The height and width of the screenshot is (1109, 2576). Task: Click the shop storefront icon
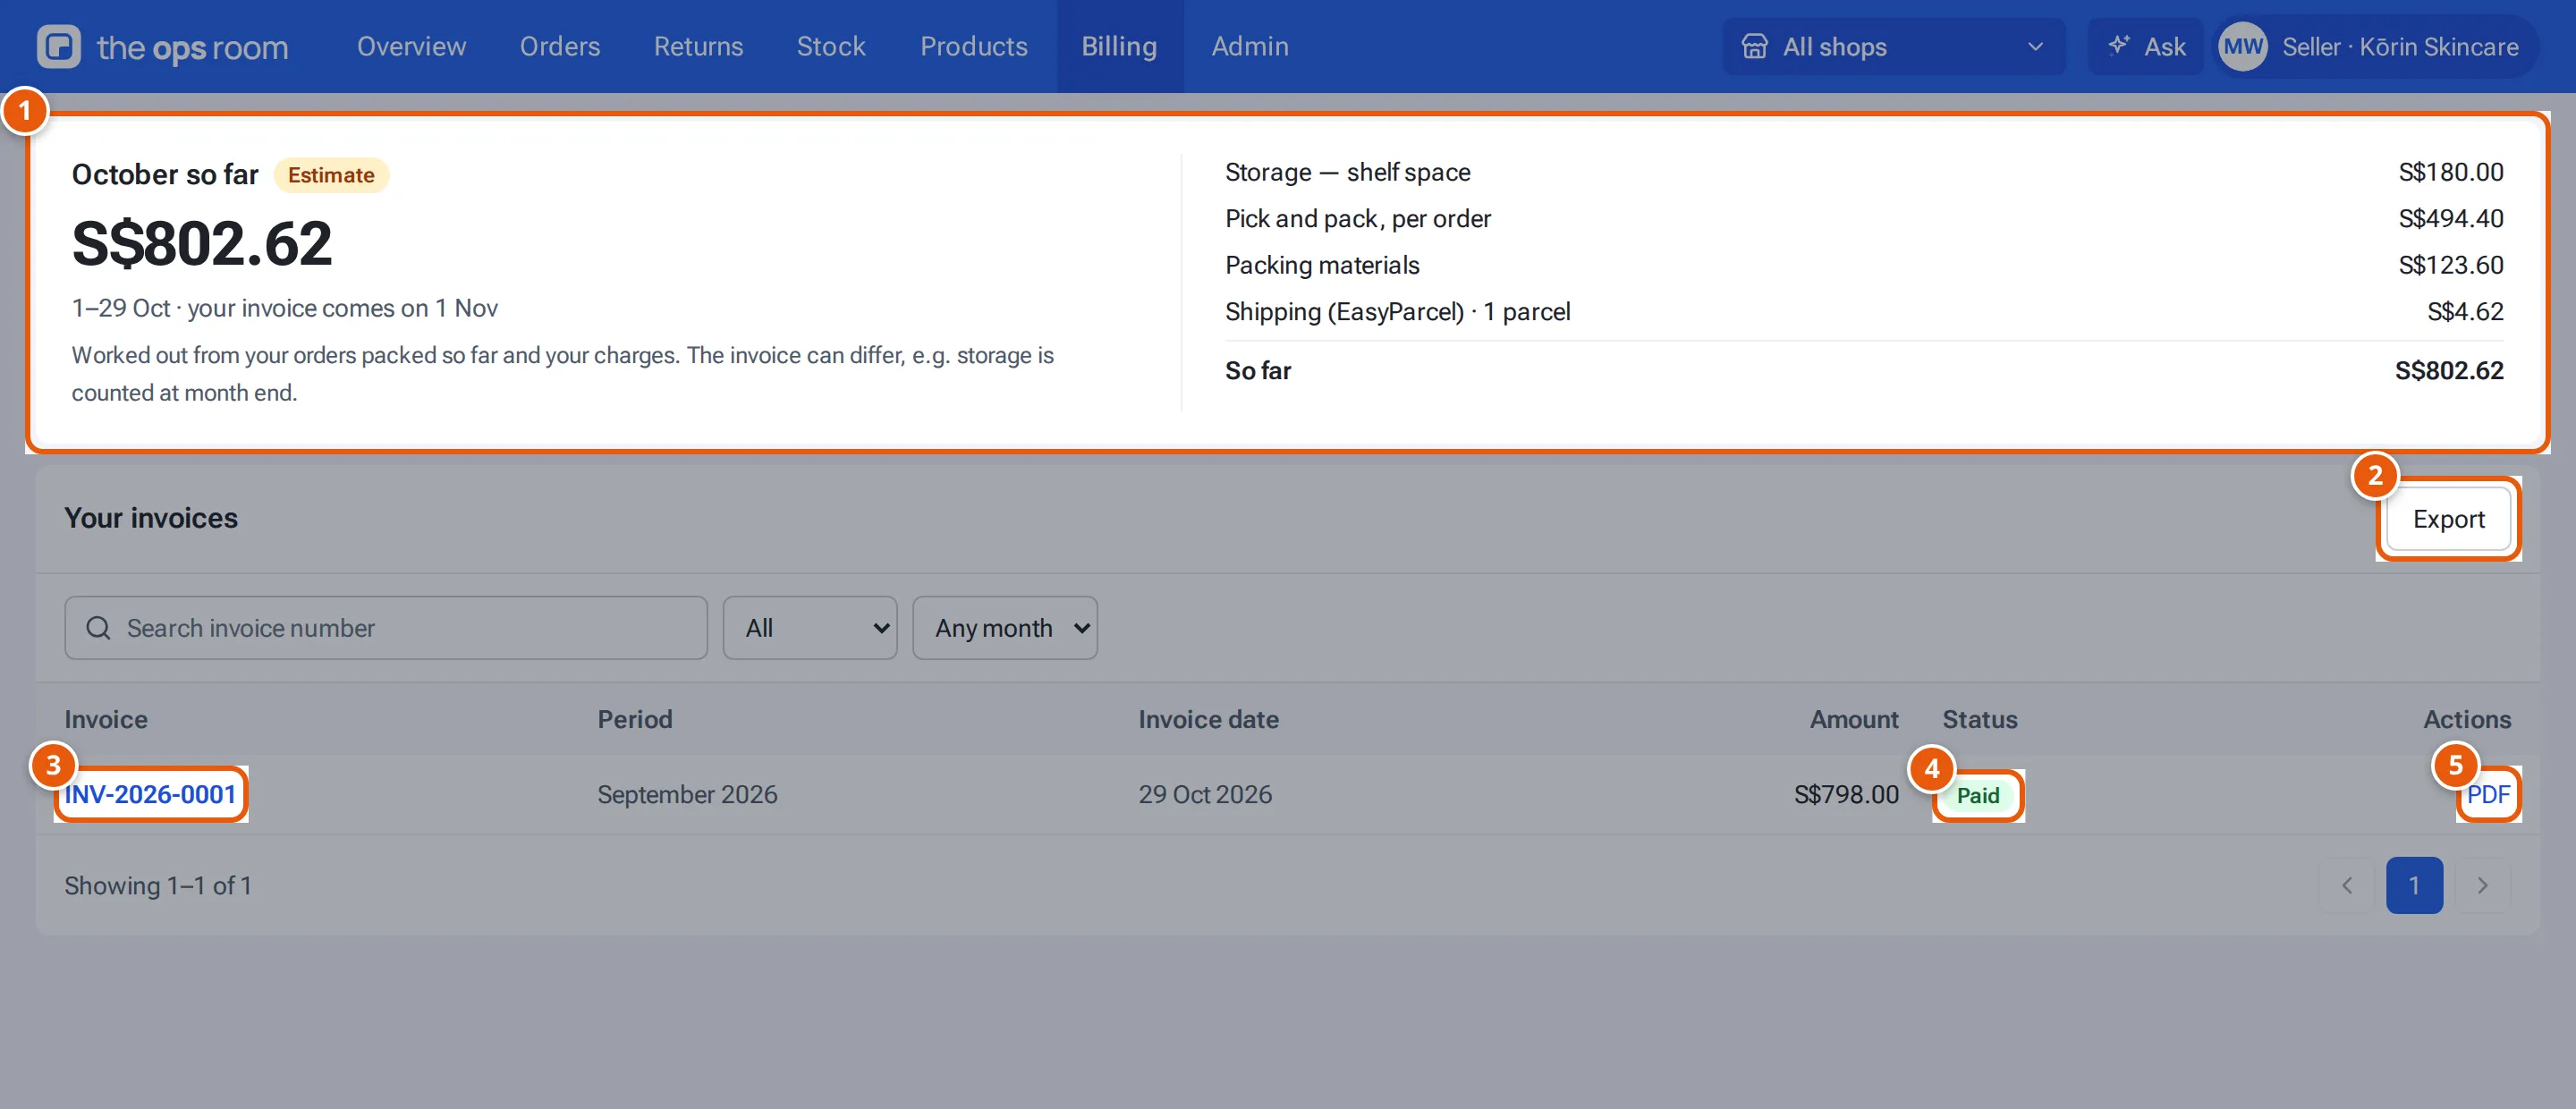pos(1754,46)
